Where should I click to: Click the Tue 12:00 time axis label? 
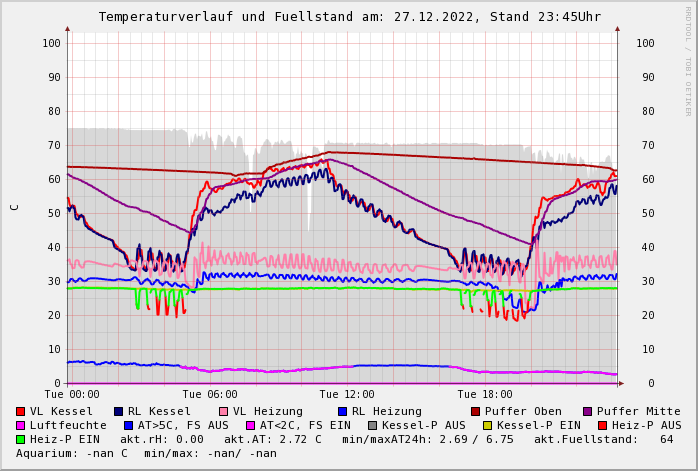347,395
